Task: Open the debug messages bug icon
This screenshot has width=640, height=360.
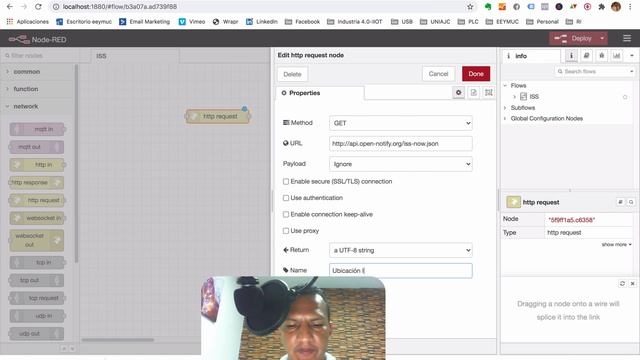Action: coord(601,56)
